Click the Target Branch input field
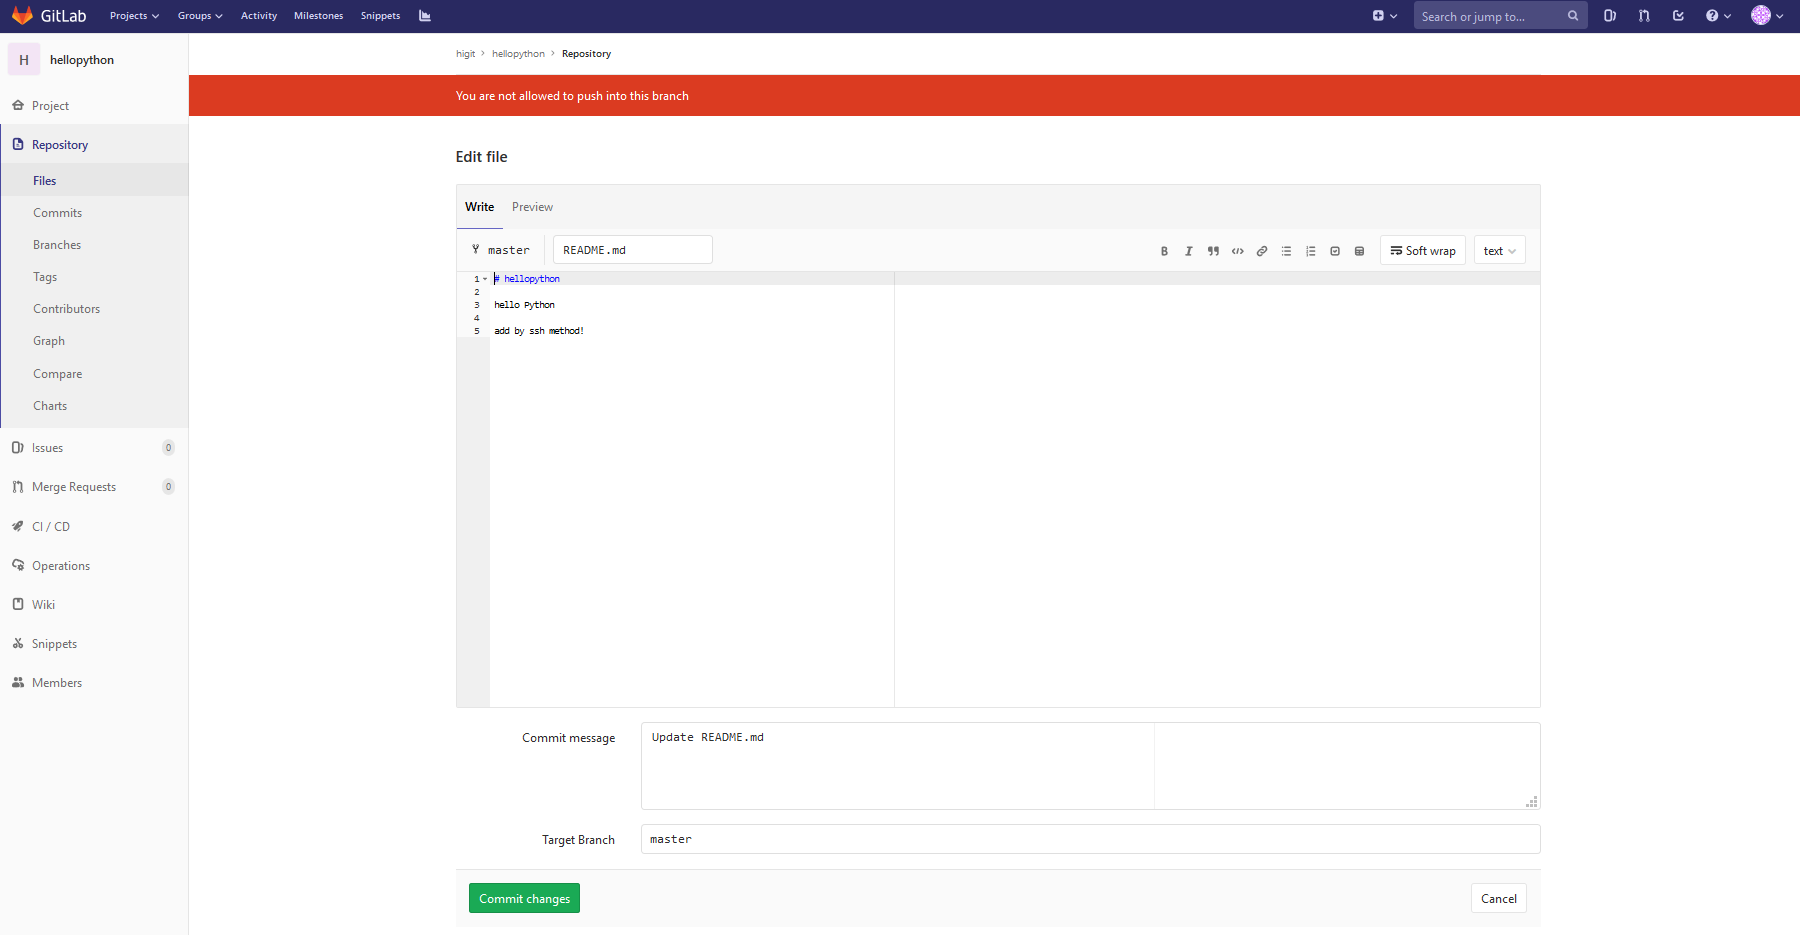Viewport: 1800px width, 935px height. pos(1090,839)
